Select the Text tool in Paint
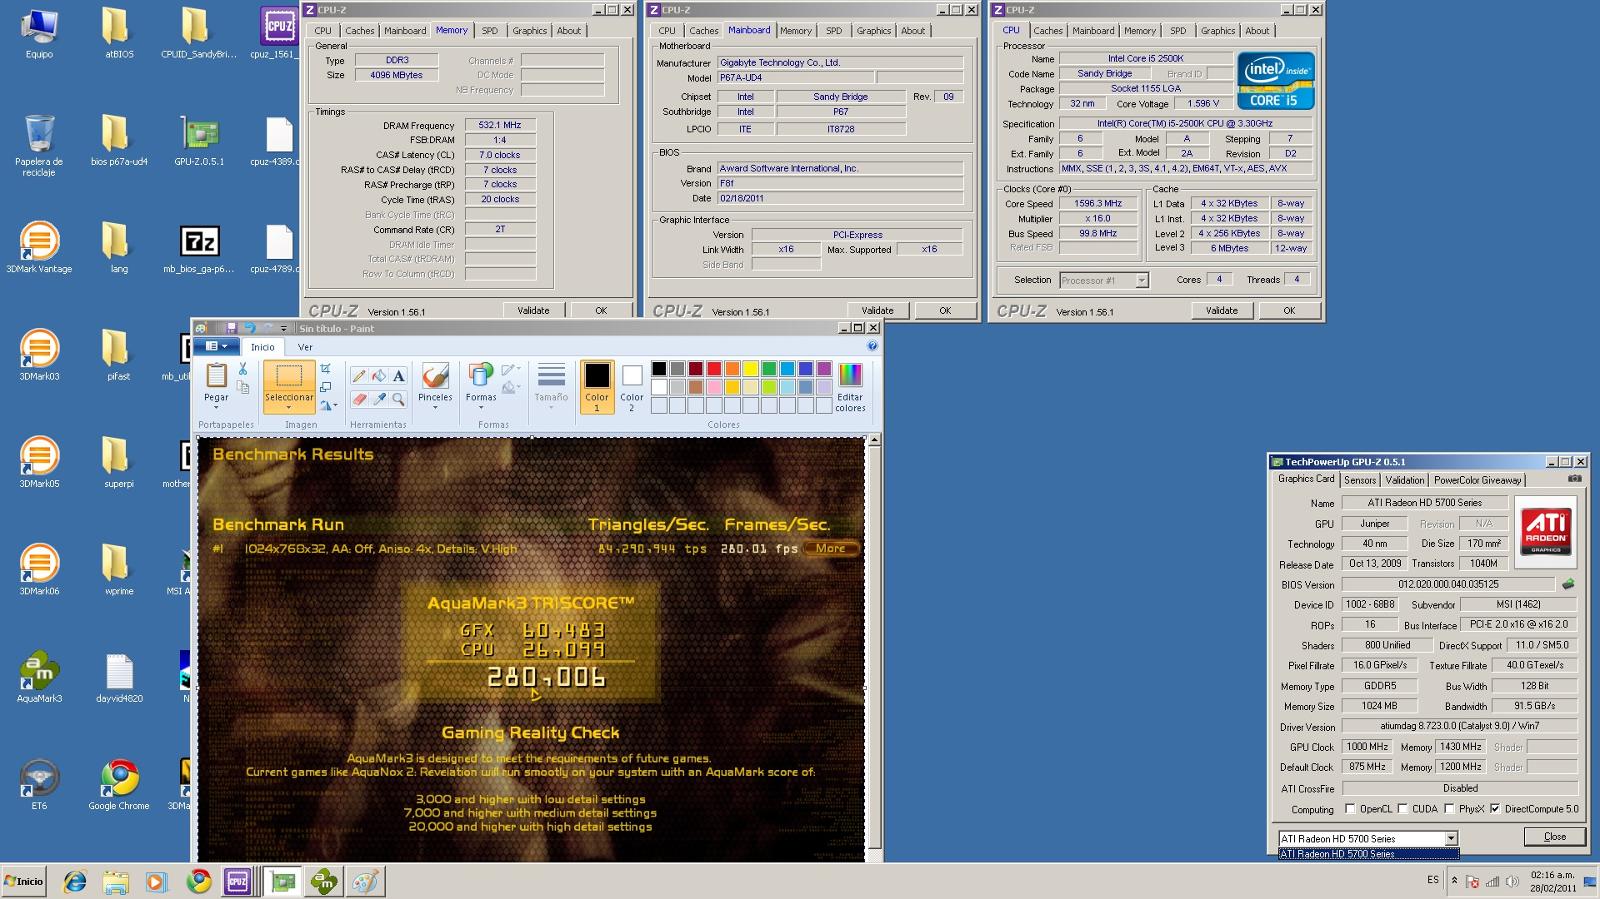The image size is (1600, 899). [399, 376]
